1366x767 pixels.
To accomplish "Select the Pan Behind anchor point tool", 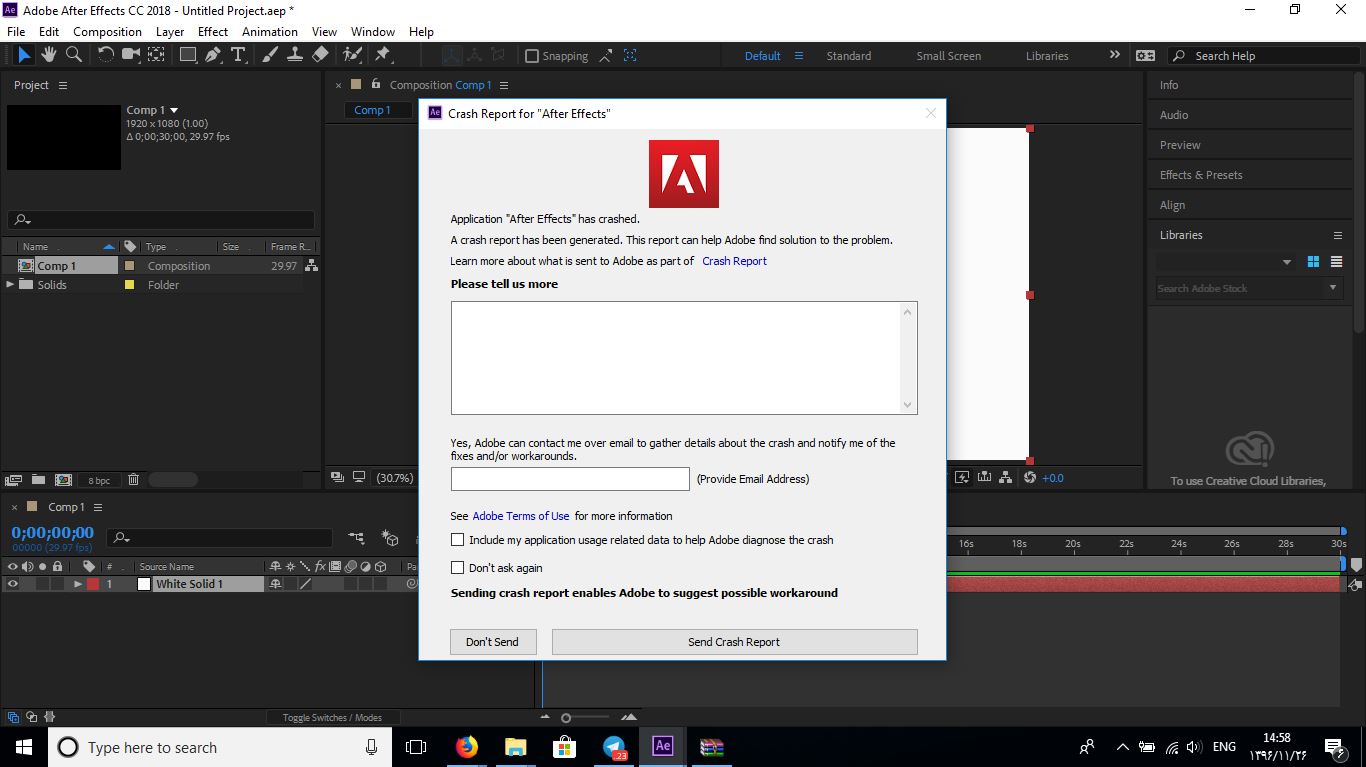I will 157,55.
